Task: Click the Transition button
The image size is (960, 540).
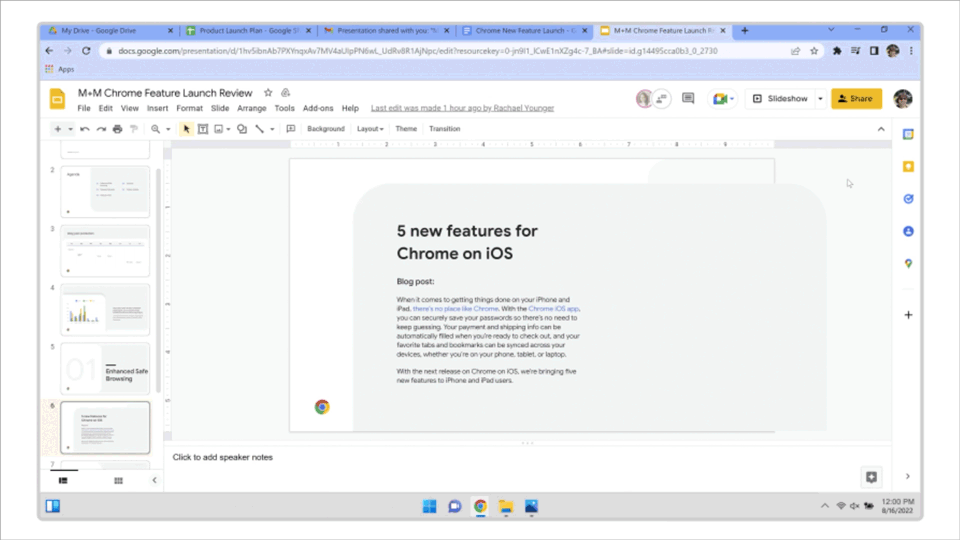Action: [x=444, y=129]
